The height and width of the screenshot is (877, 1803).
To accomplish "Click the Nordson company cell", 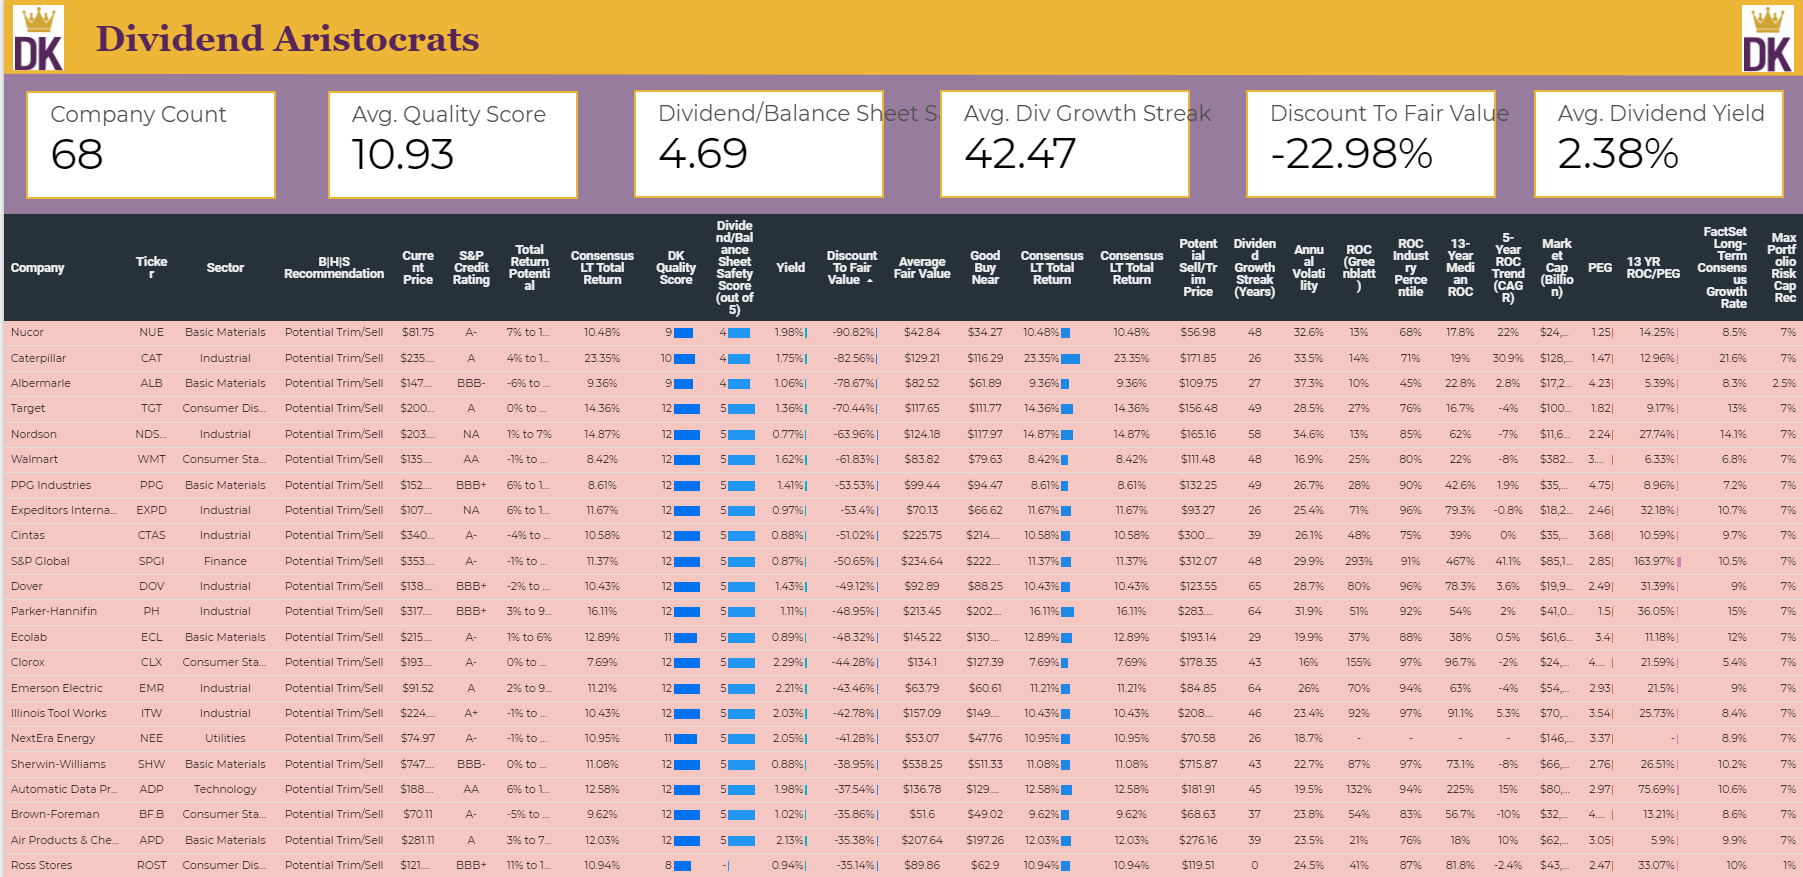I will [33, 434].
